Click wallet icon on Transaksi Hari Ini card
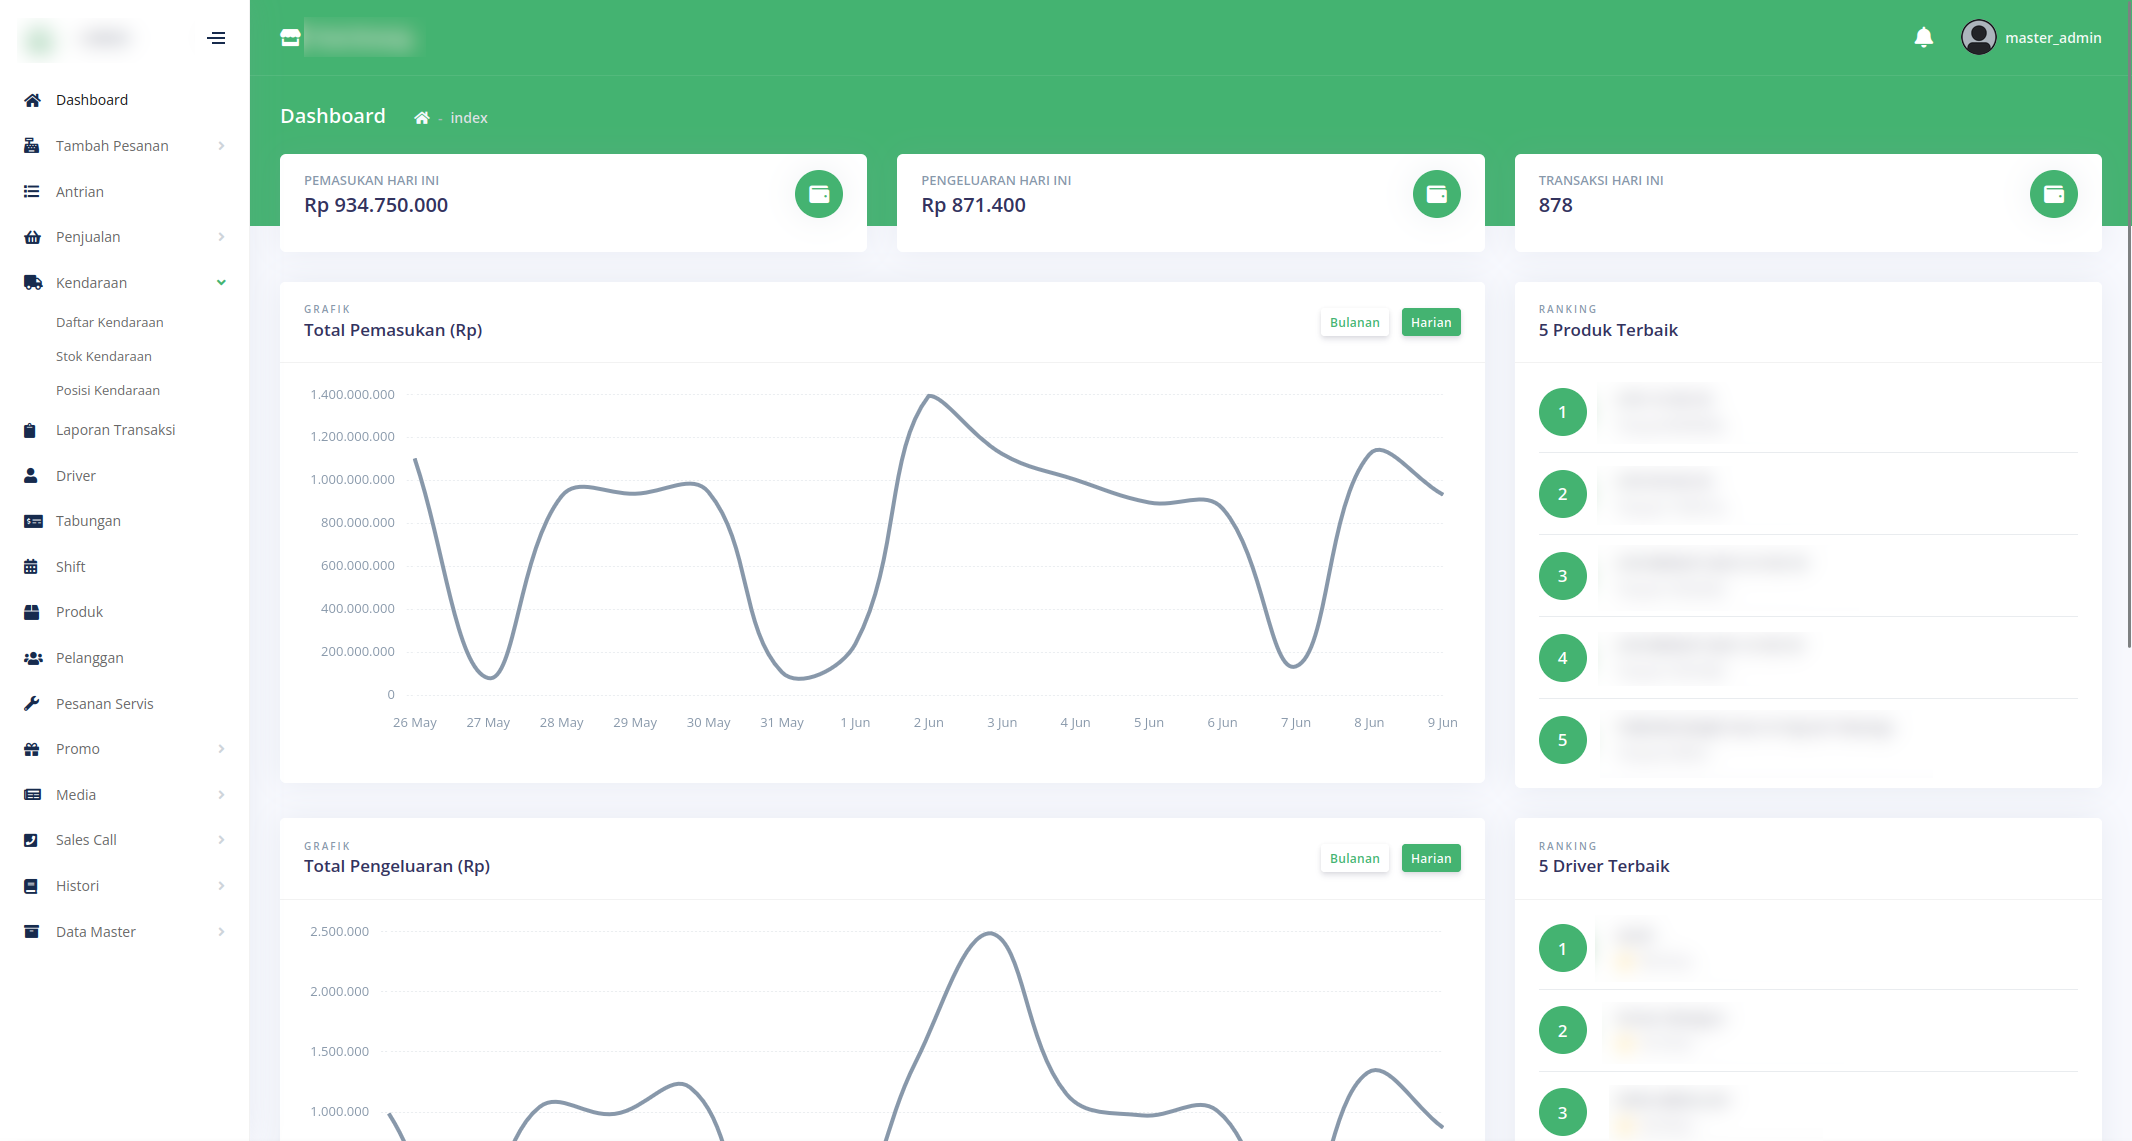This screenshot has height=1141, width=2132. tap(2053, 194)
